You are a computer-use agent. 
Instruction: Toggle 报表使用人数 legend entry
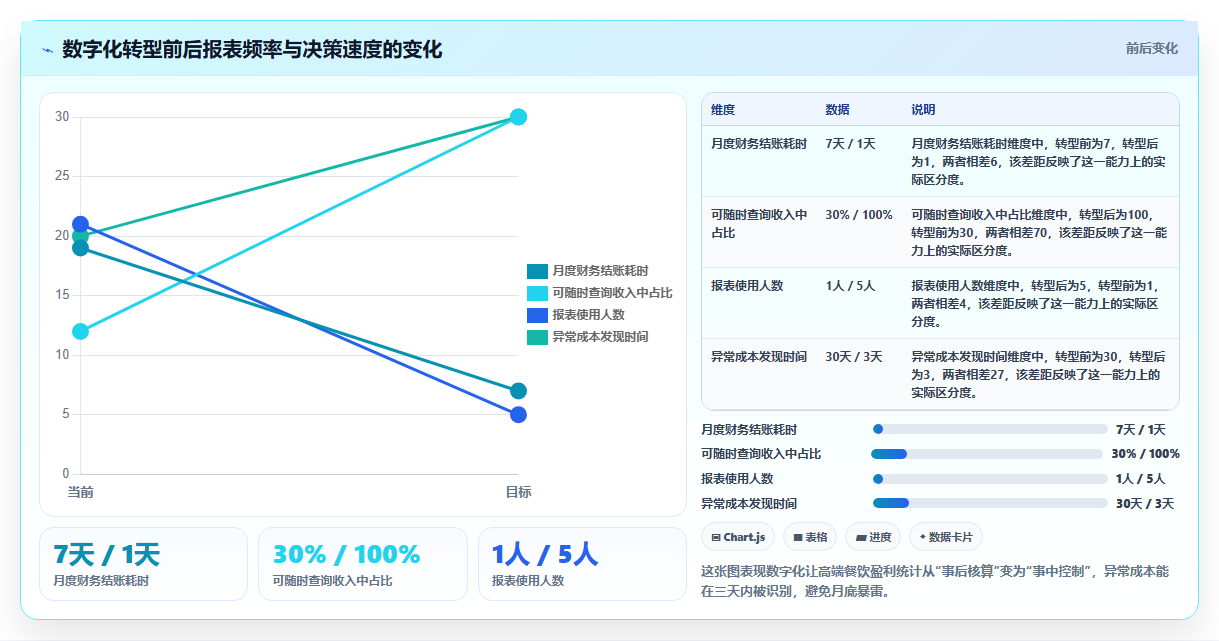tap(575, 315)
